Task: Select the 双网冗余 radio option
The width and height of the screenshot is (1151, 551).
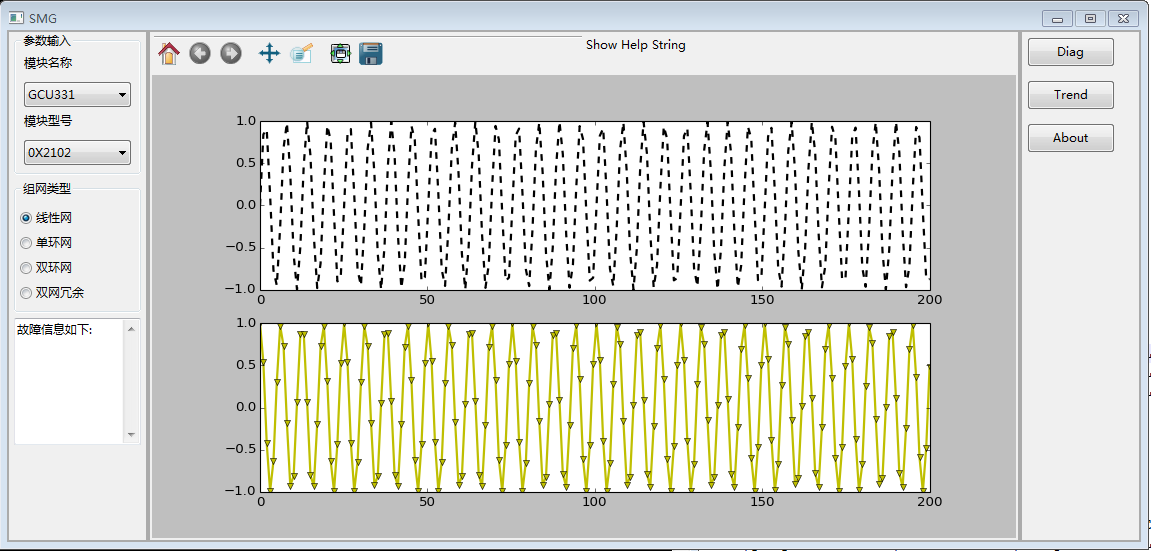Action: pyautogui.click(x=52, y=293)
